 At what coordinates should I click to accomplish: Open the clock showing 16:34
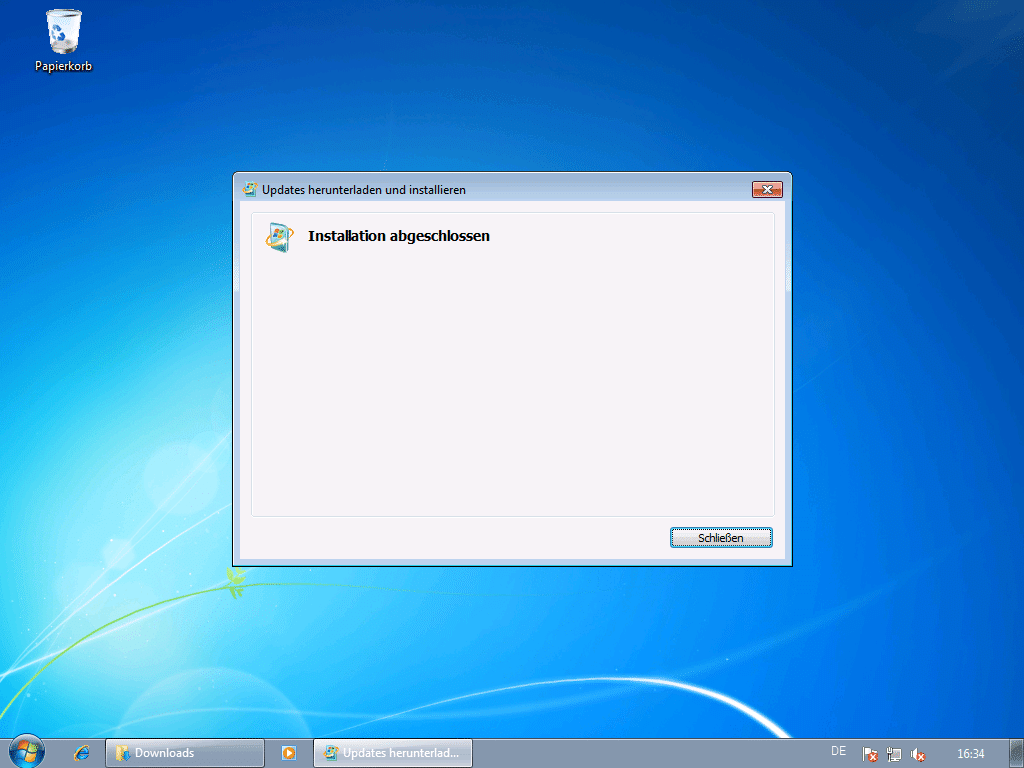[970, 754]
